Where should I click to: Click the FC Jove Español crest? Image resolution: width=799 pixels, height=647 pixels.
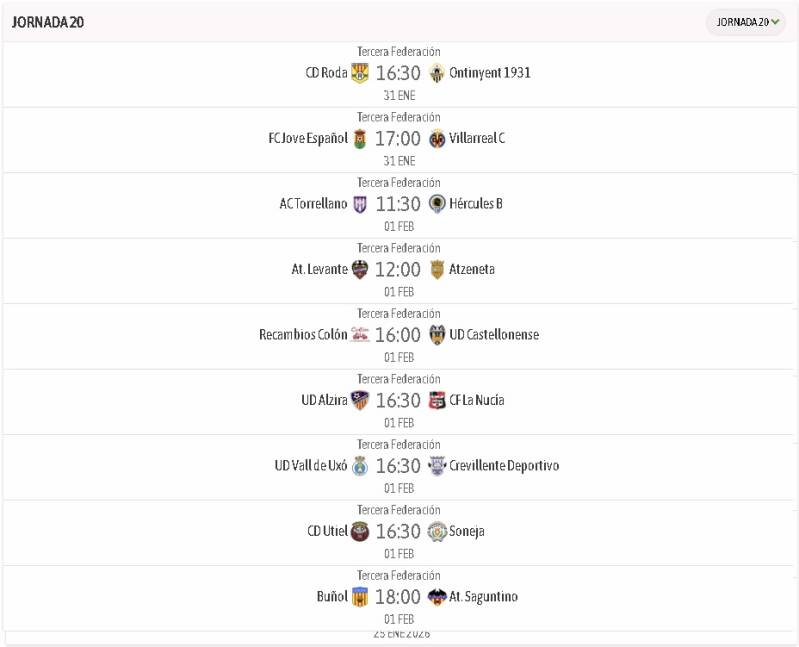point(360,138)
